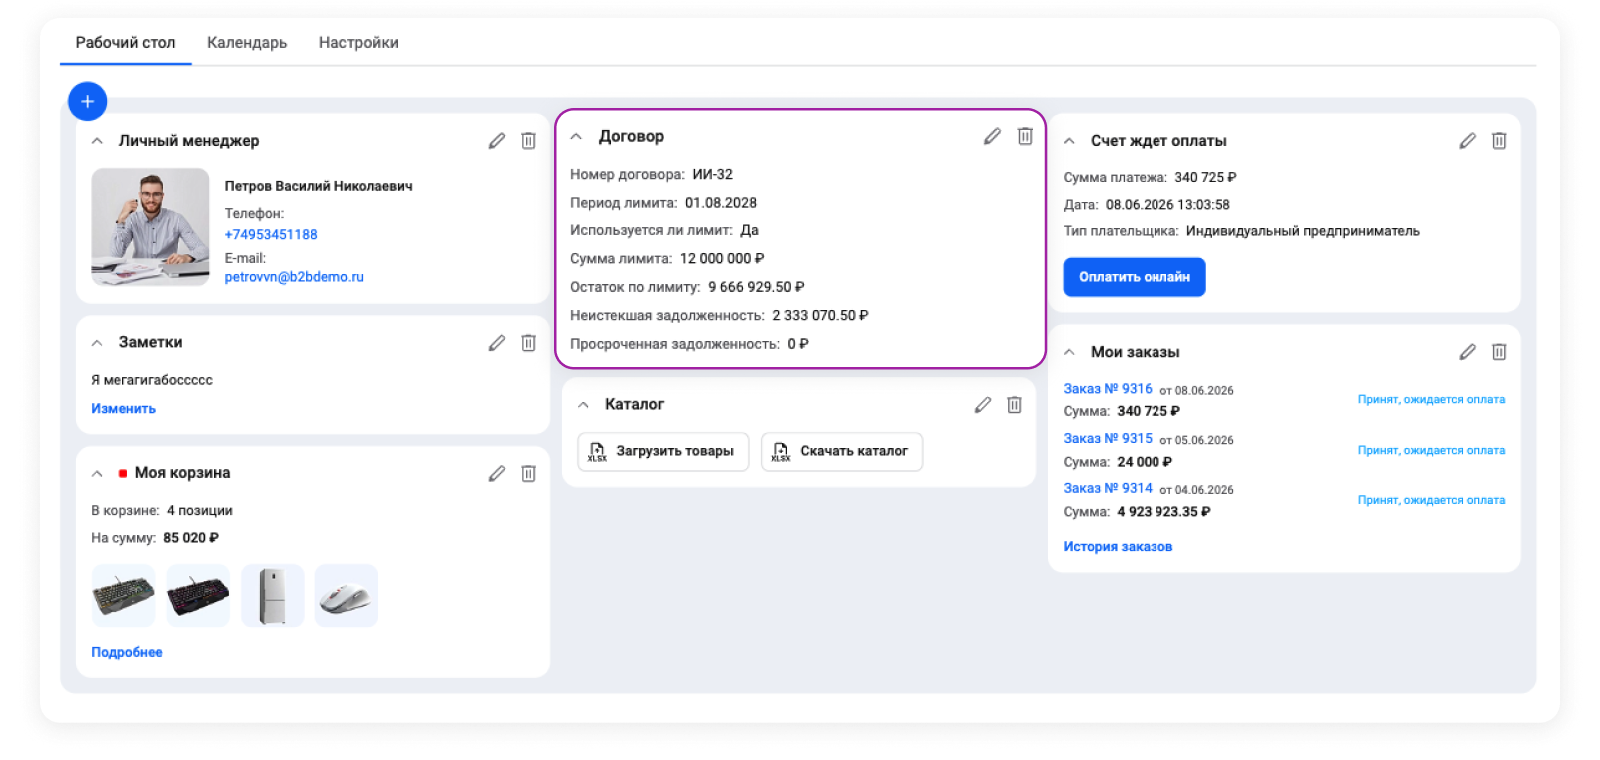Click remaining limit 9 666 929.50 ₽
The width and height of the screenshot is (1600, 760).
click(x=756, y=287)
